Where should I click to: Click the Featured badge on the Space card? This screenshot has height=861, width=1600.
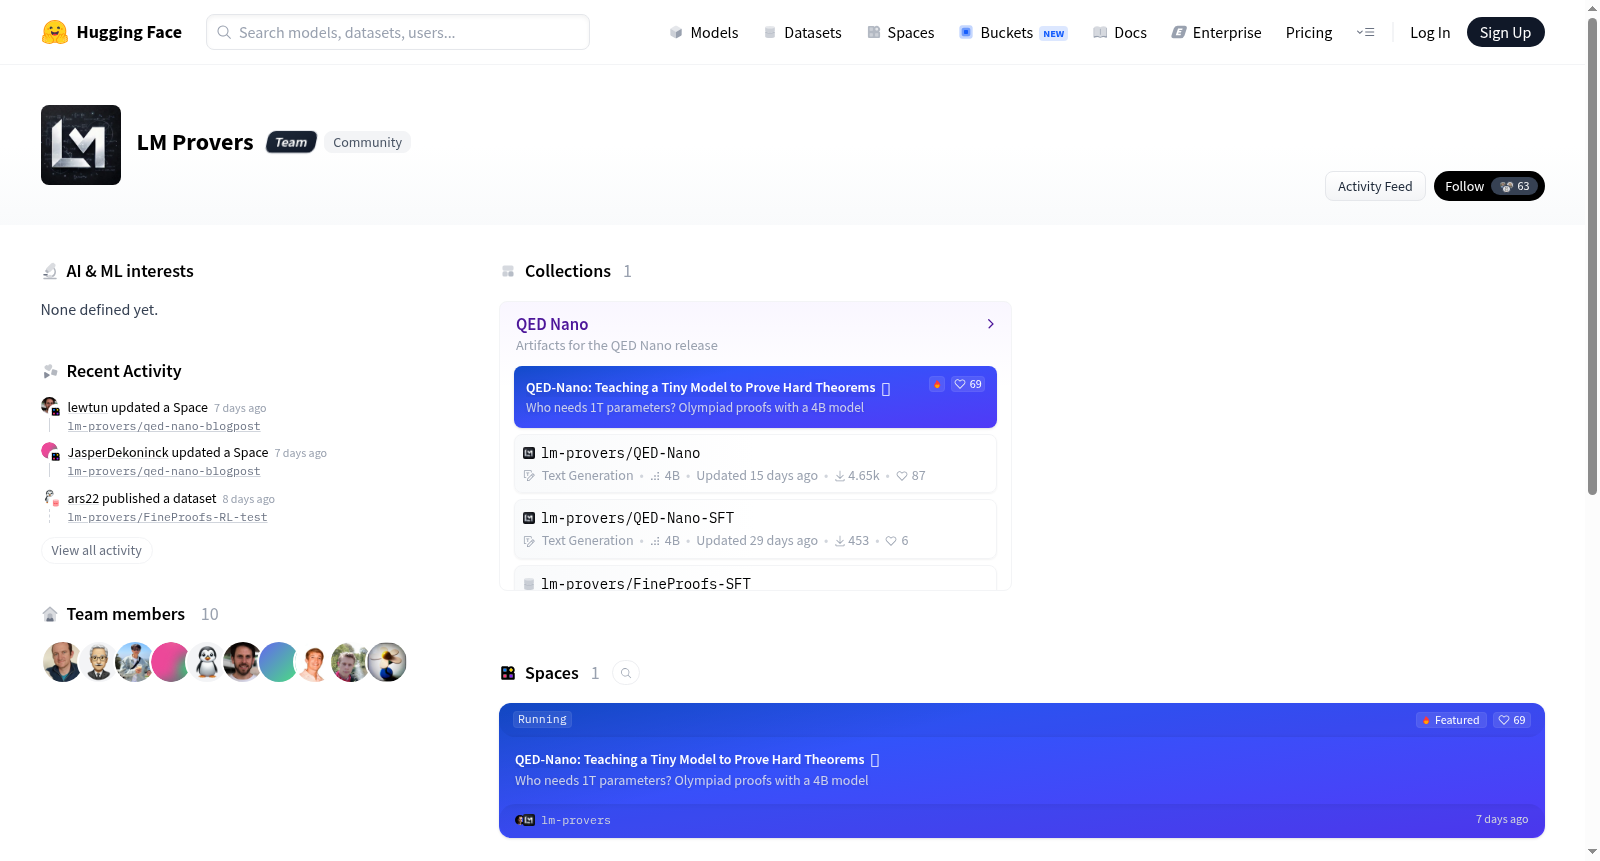[1451, 720]
